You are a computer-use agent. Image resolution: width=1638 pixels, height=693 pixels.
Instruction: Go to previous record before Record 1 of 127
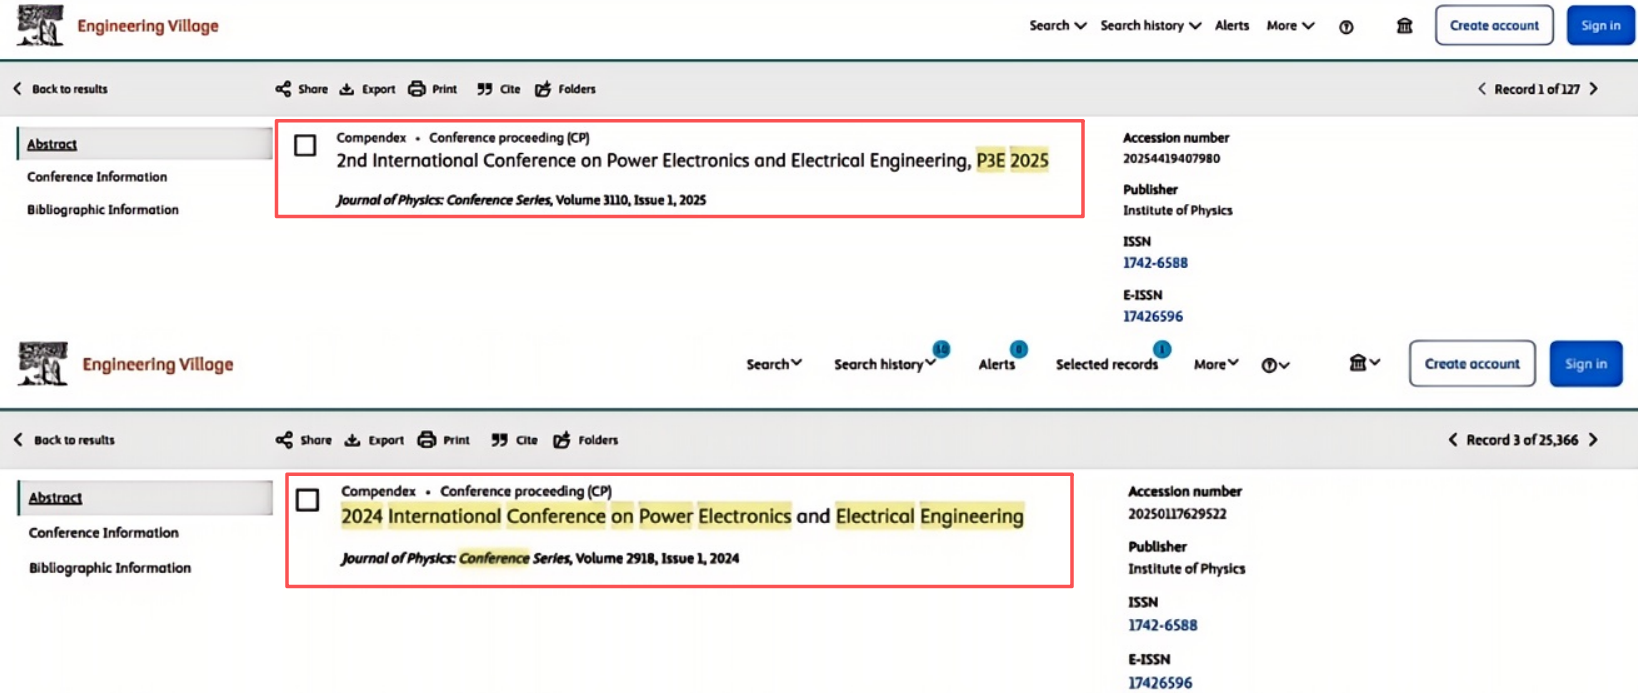[x=1482, y=89]
